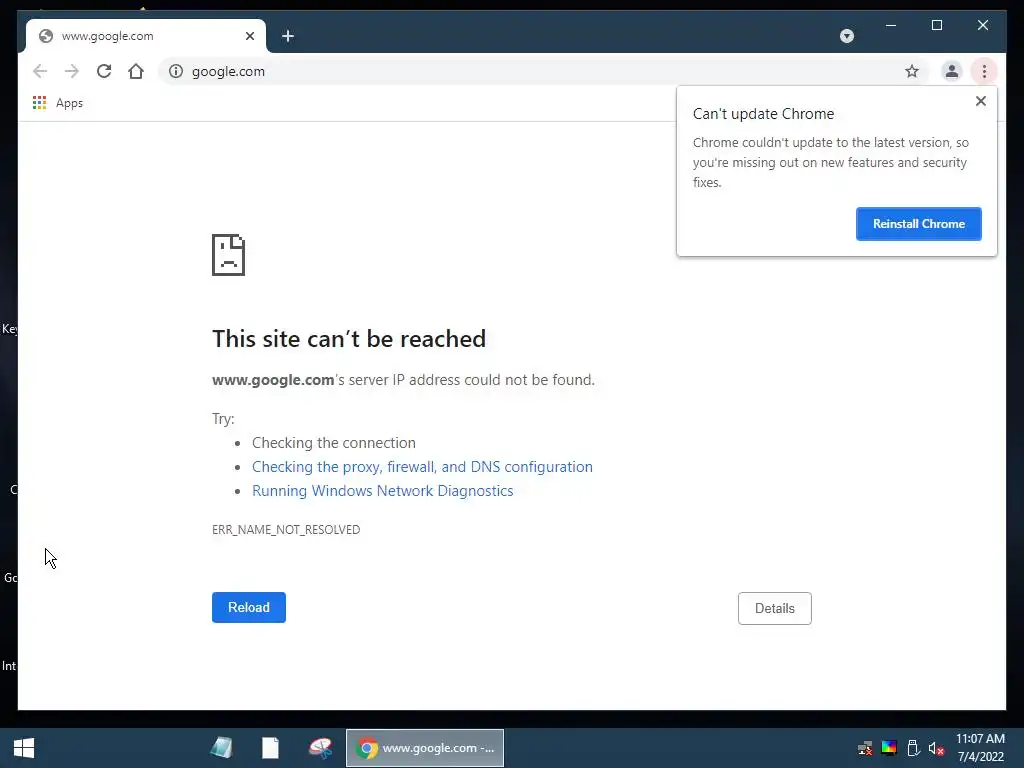1024x768 pixels.
Task: Reload the page with the toolbar refresh icon
Action: (104, 71)
